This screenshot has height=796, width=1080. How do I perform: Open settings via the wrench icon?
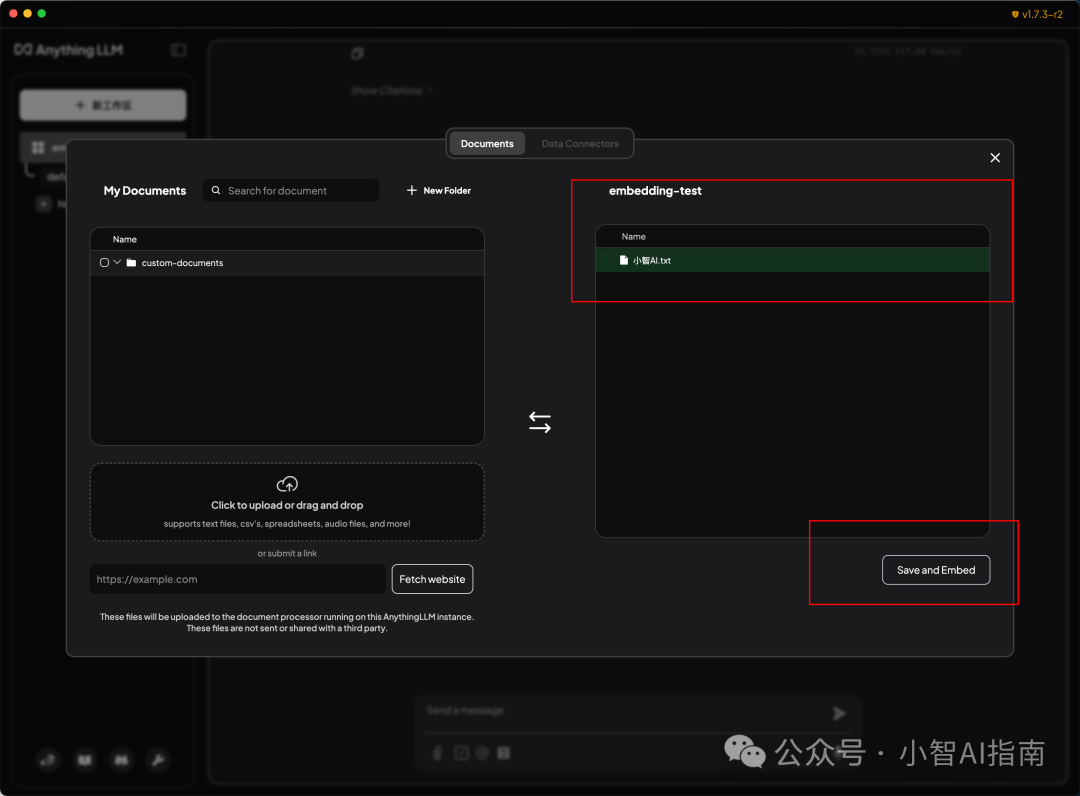point(157,760)
